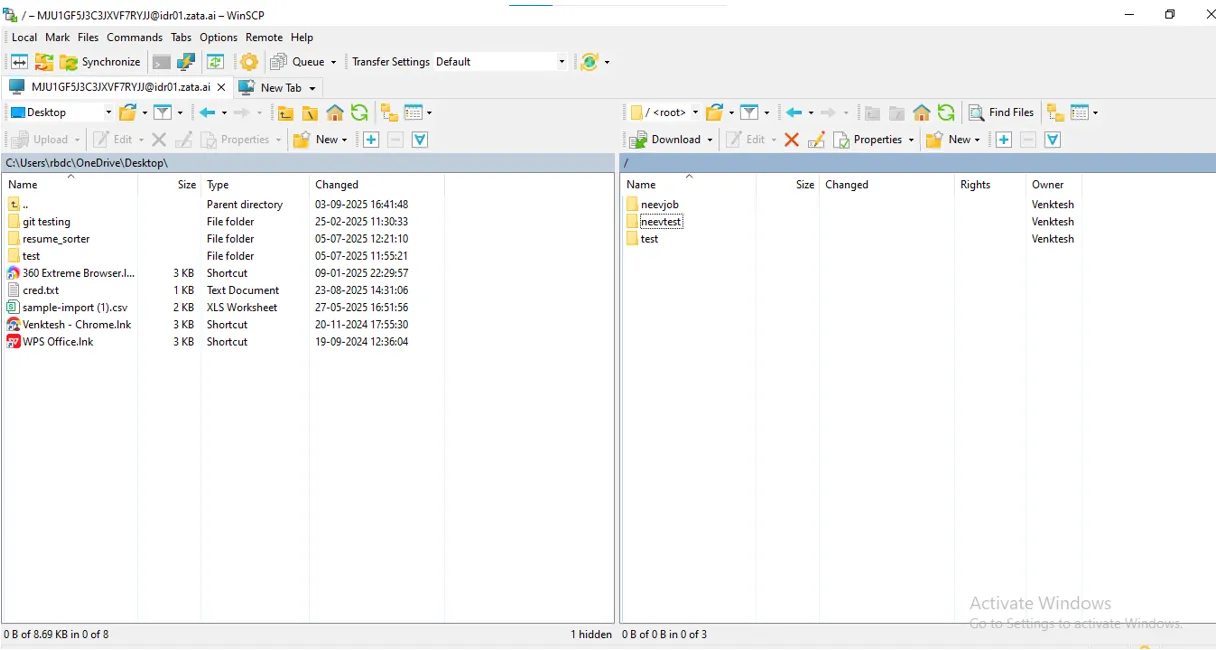Go to home directory in local panel
Image resolution: width=1216 pixels, height=650 pixels.
[x=335, y=113]
